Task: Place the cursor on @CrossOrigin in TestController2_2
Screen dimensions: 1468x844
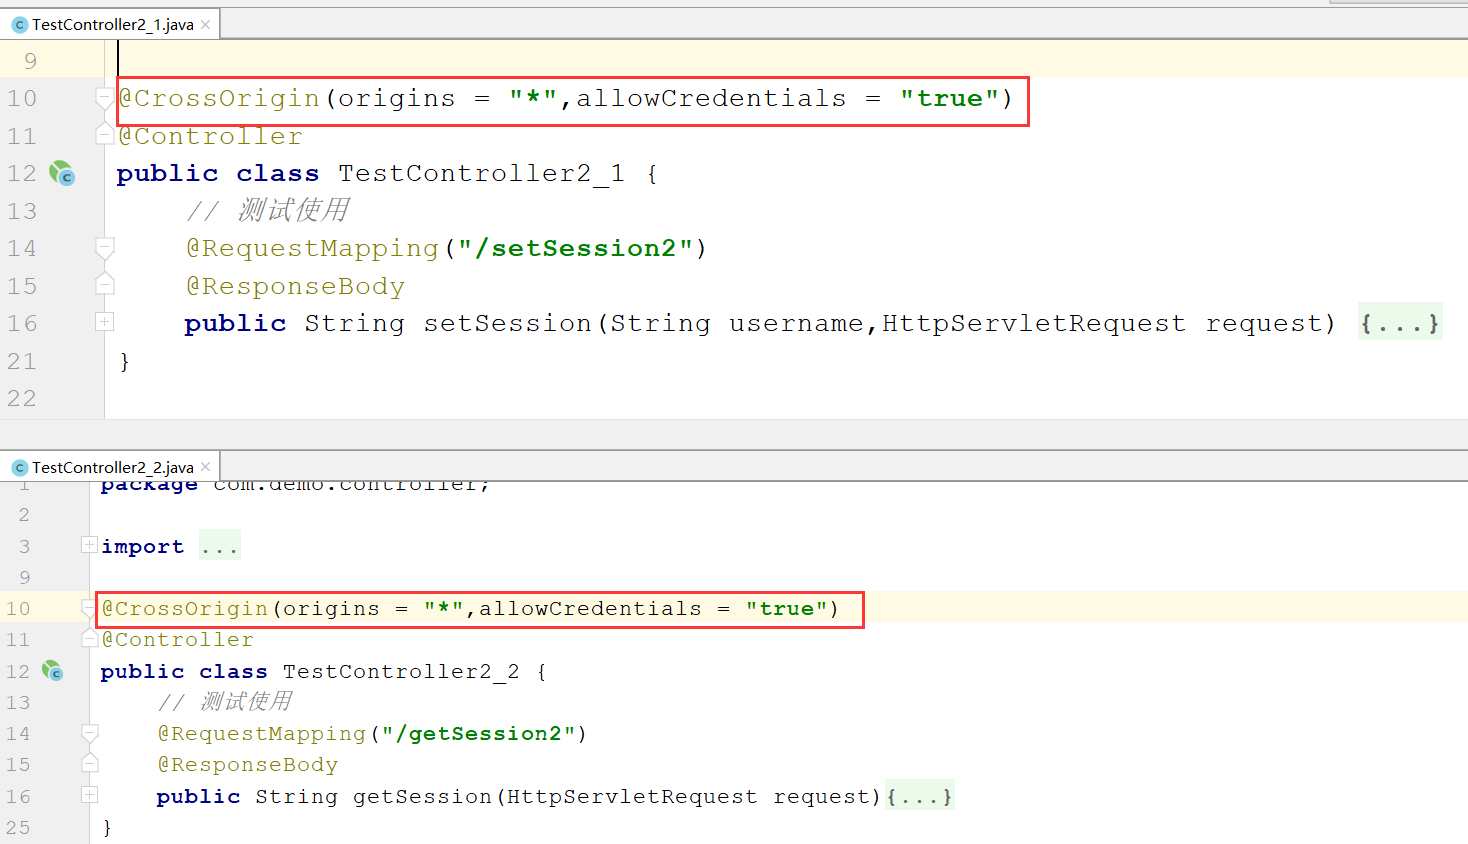Action: click(185, 608)
